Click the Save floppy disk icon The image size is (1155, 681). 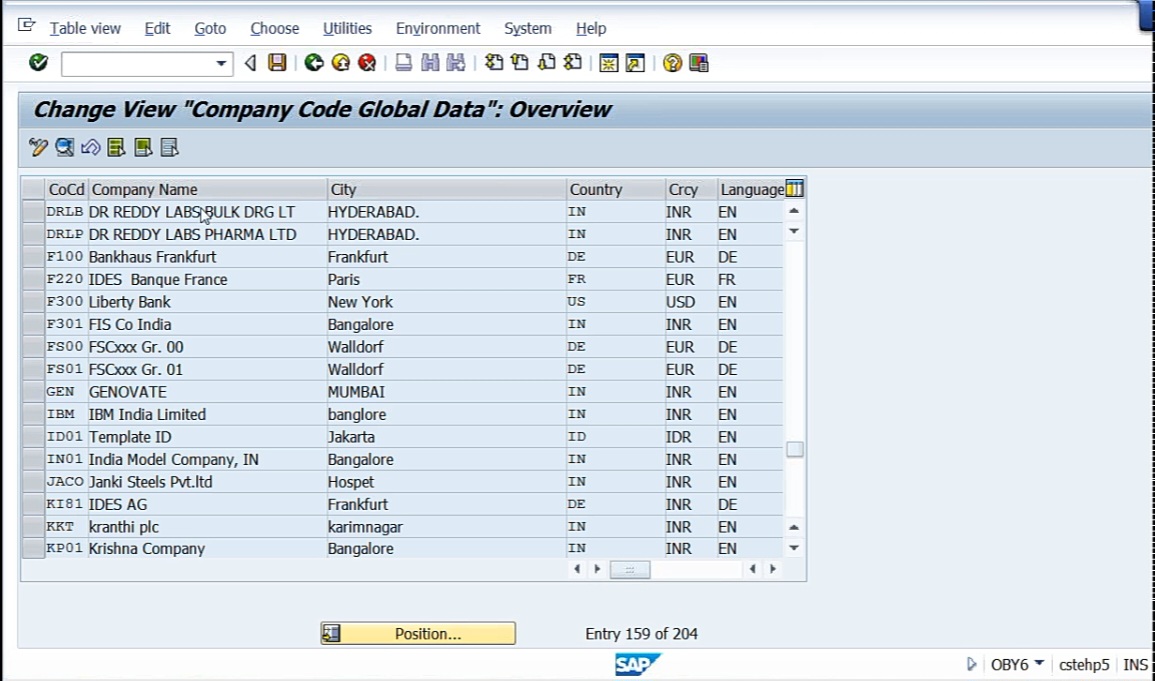click(x=277, y=63)
